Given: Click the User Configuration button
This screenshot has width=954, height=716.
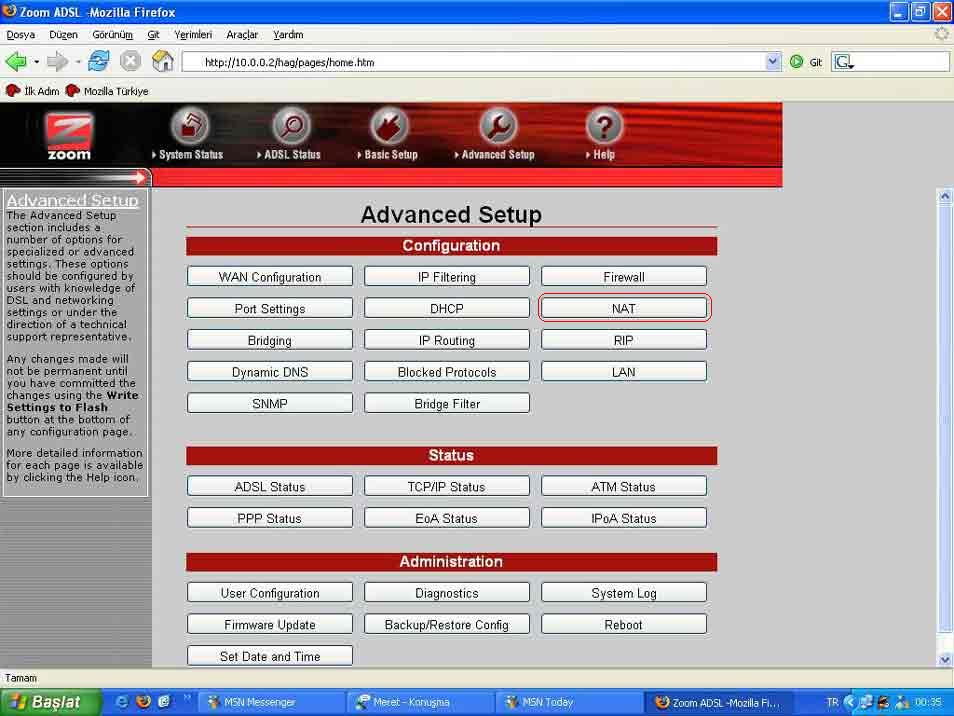Looking at the screenshot, I should coord(270,593).
